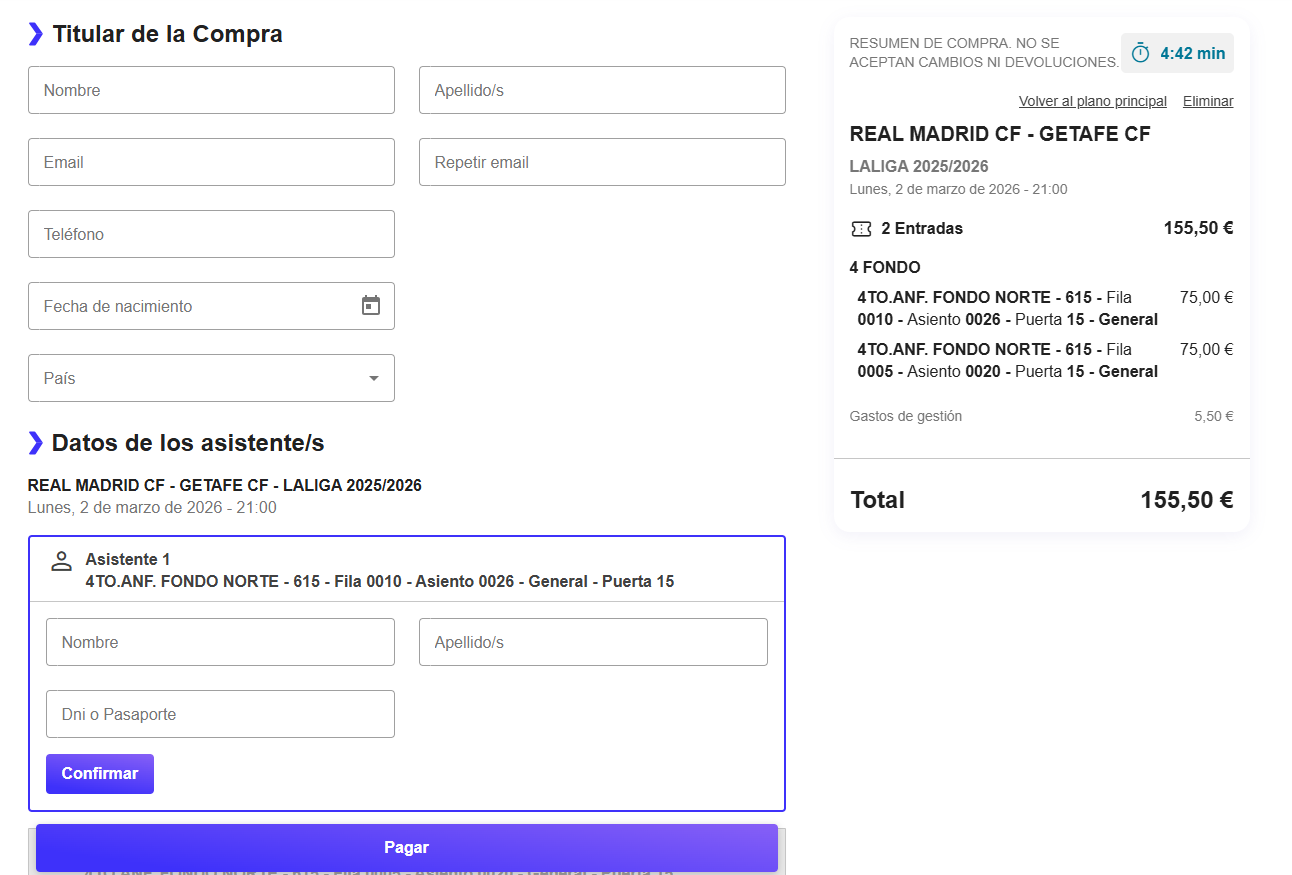Select the Fila 0005 Asiento 0020 summary ticket line

click(x=1008, y=360)
